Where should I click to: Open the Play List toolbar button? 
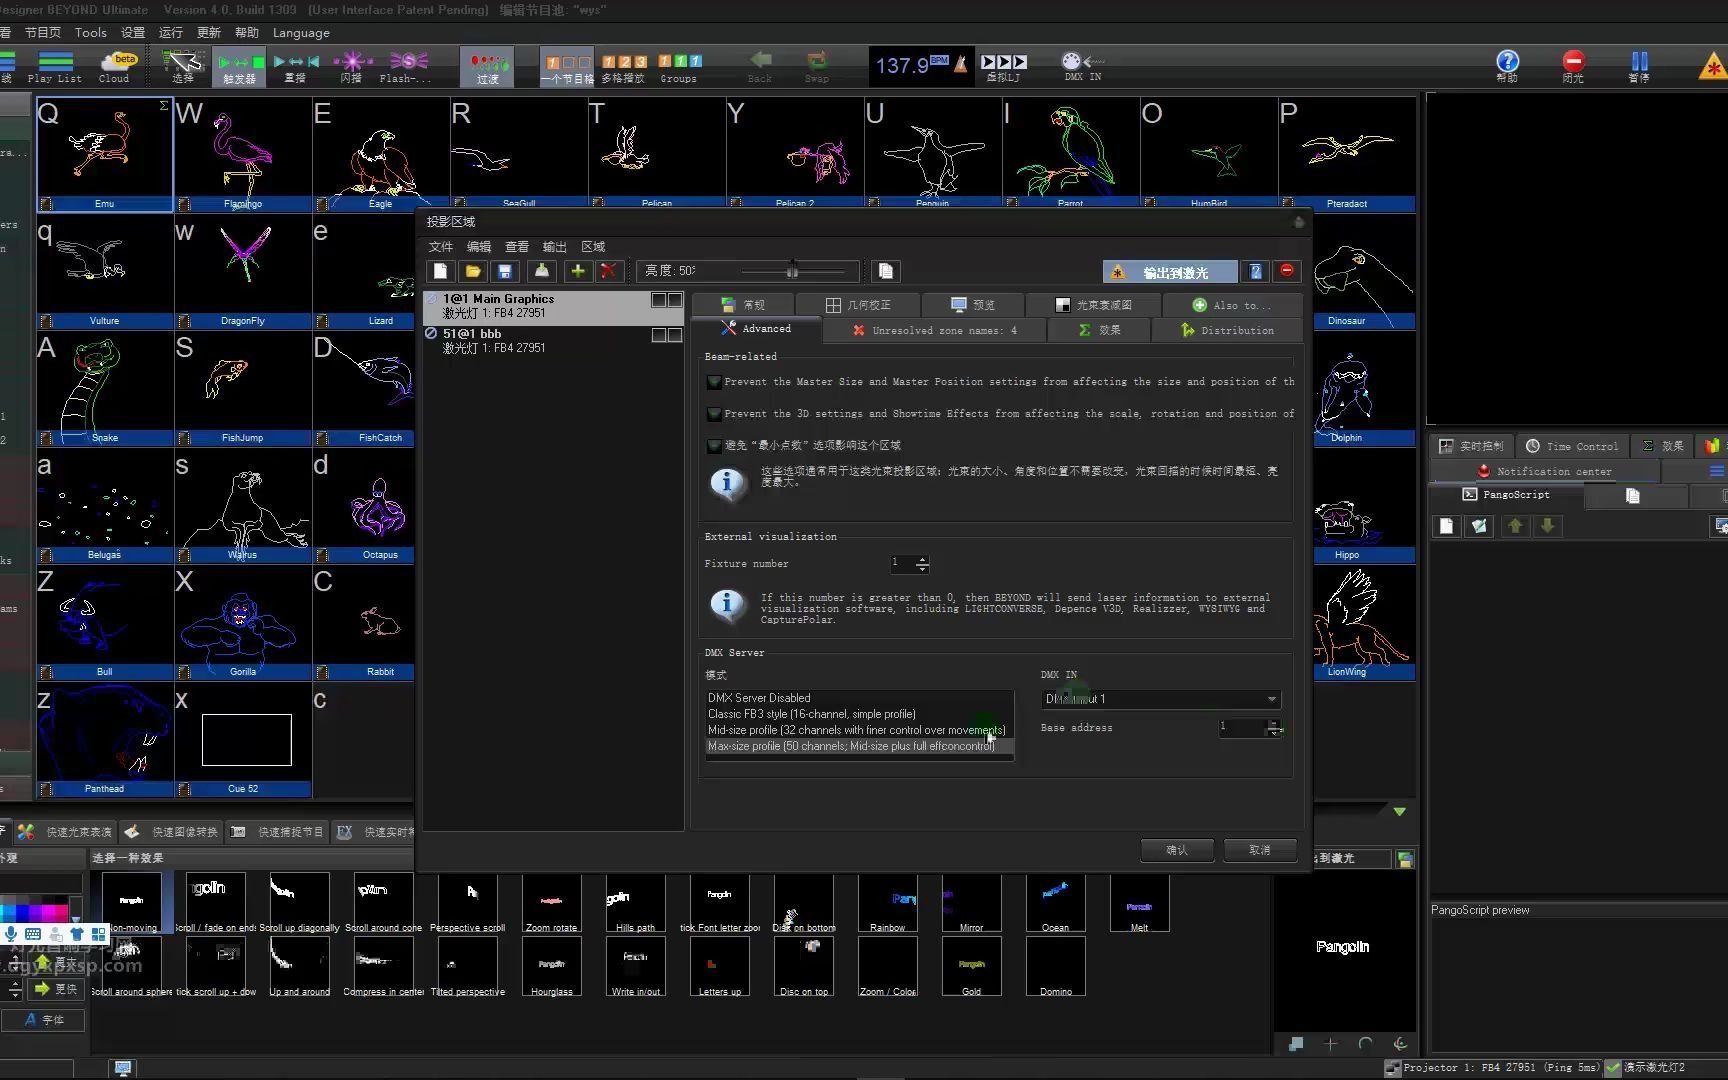(55, 67)
